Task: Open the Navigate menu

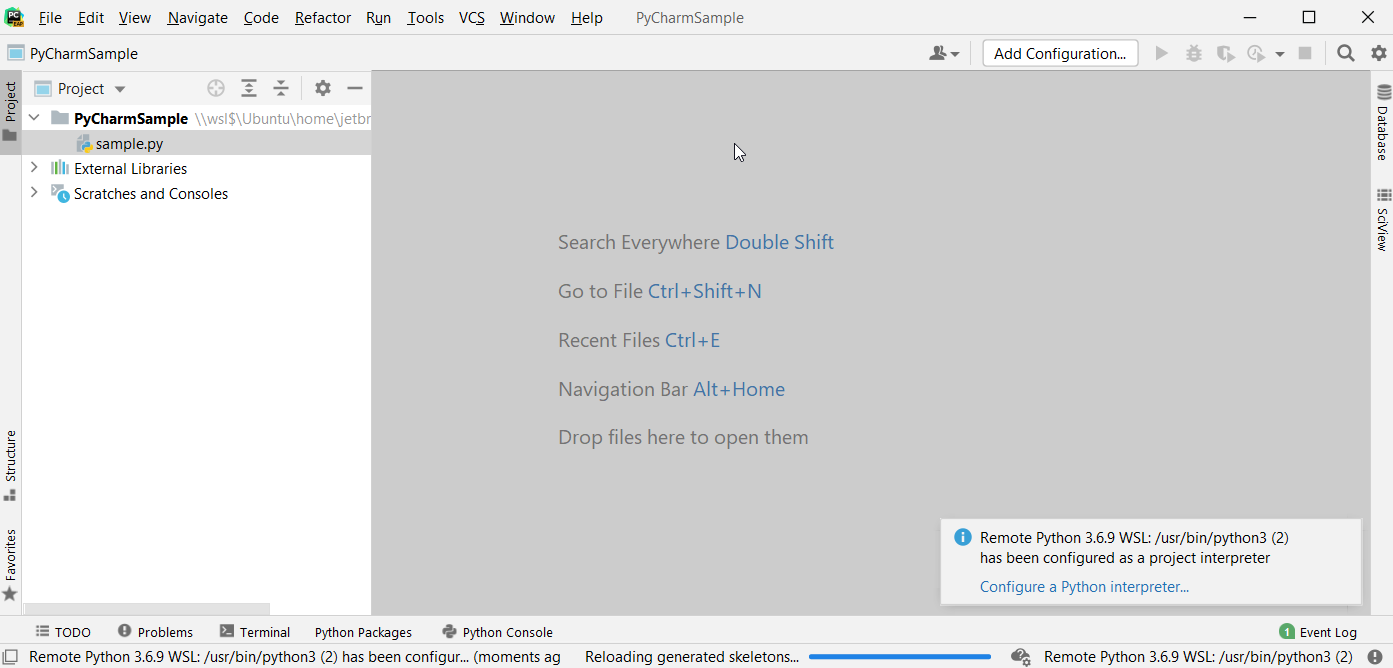Action: pos(198,18)
